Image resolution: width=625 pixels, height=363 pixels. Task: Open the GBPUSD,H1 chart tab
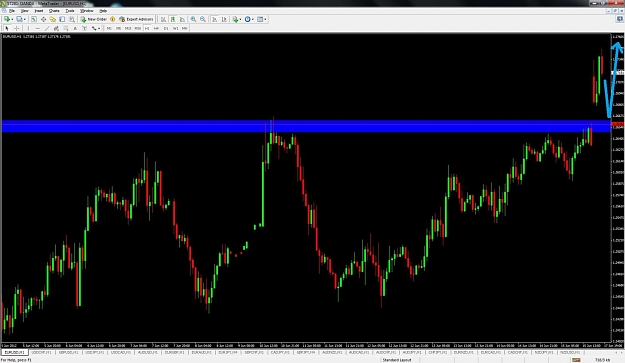click(x=68, y=353)
